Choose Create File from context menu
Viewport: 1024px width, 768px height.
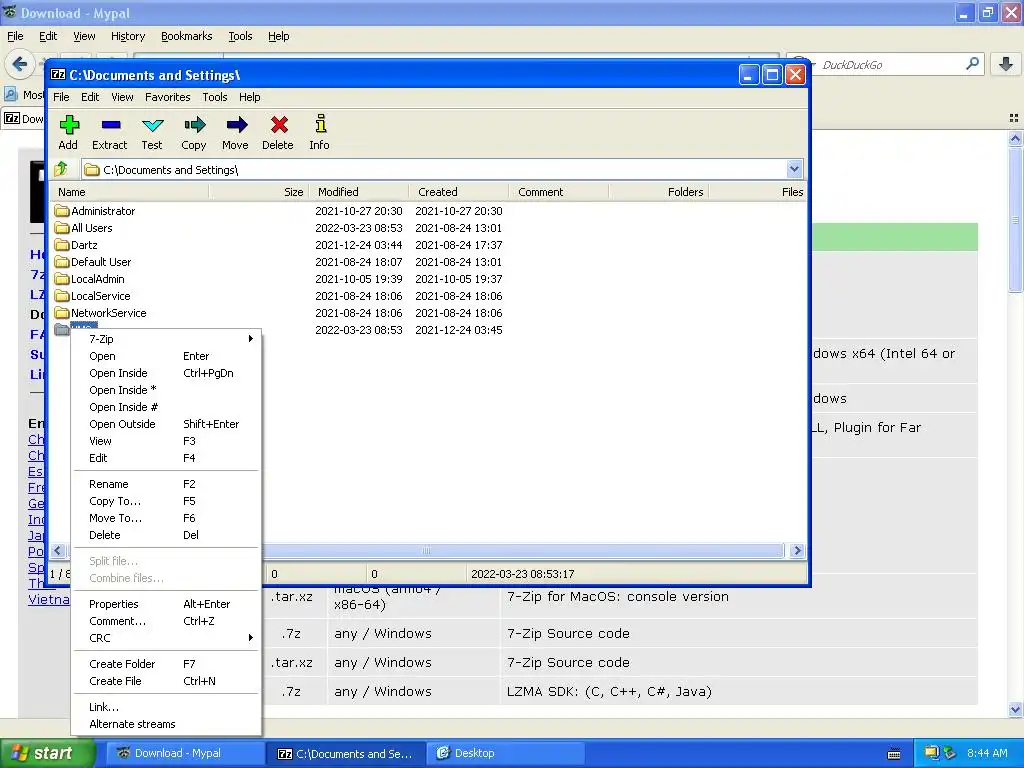coord(167,680)
